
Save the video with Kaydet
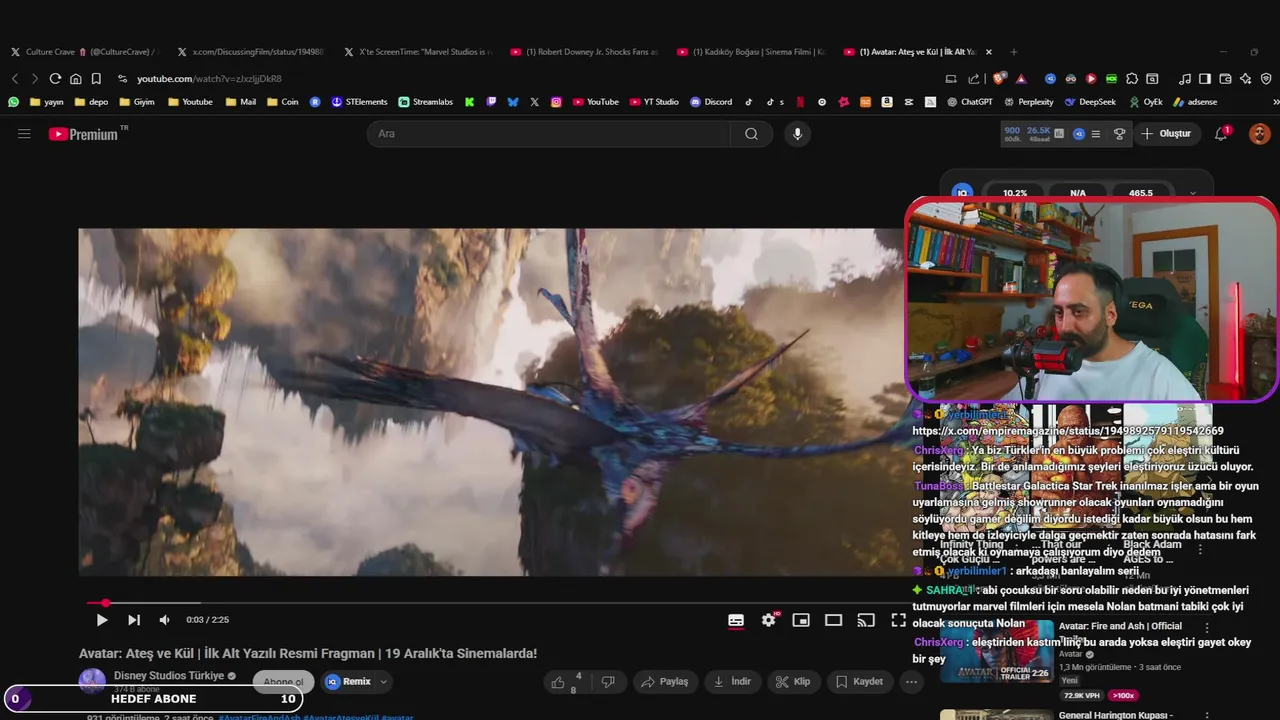point(859,682)
